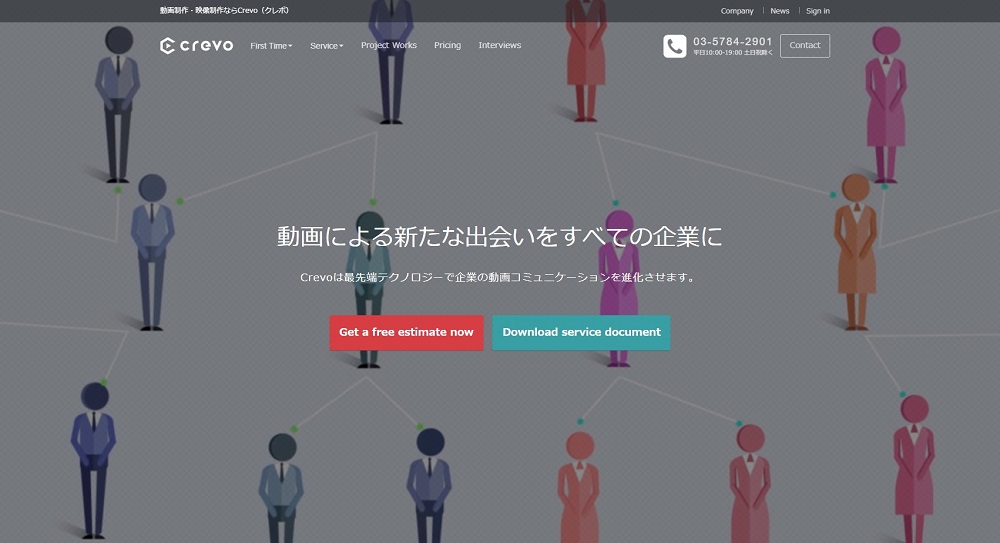The image size is (1000, 543).
Task: Click the top bar tagline 動画制作 - 映像制作ならCrevo
Action: pyautogui.click(x=224, y=11)
